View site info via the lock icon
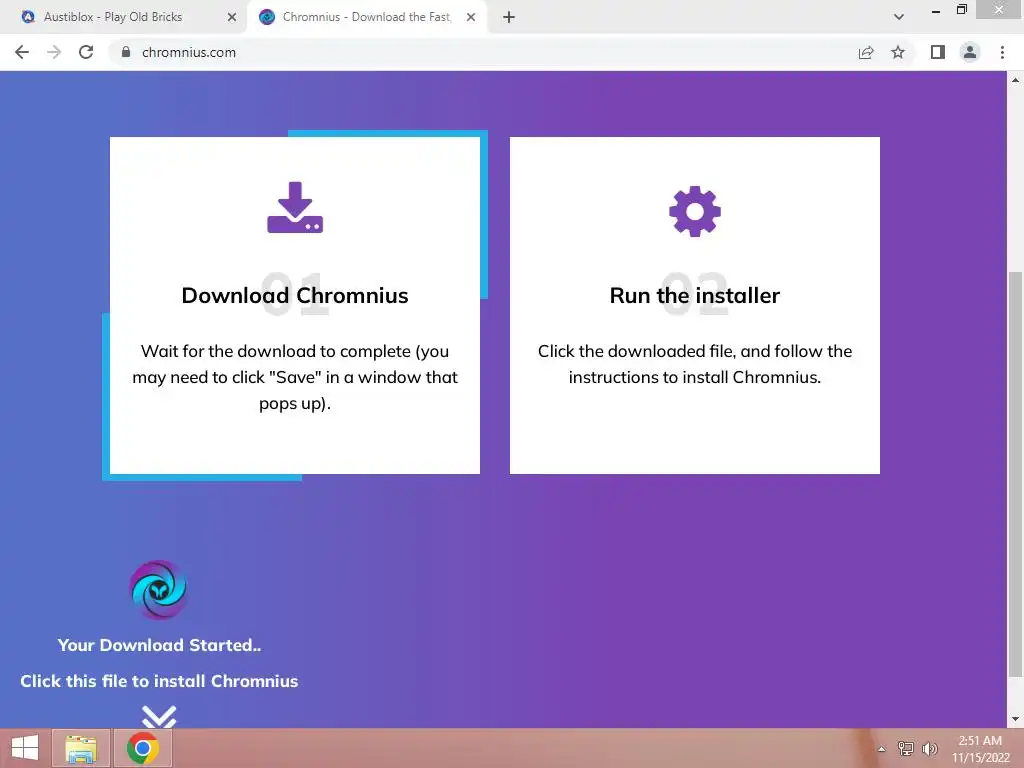Viewport: 1024px width, 768px height. pyautogui.click(x=126, y=52)
